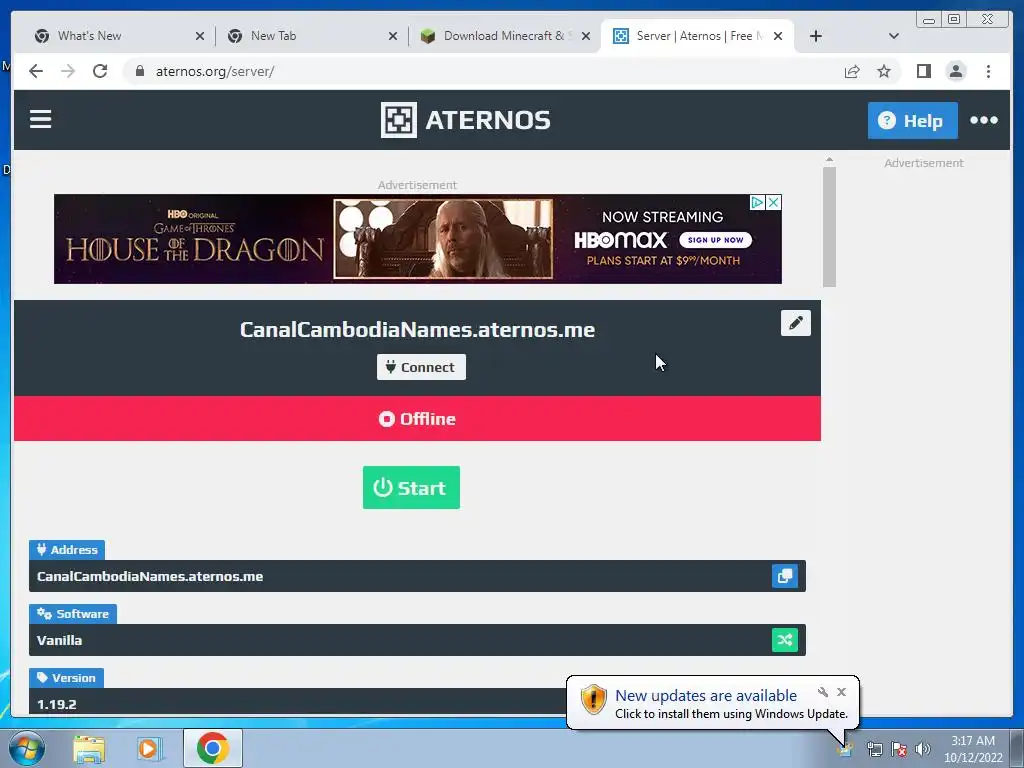Reload the Aternos page
This screenshot has height=768, width=1024.
tap(100, 71)
